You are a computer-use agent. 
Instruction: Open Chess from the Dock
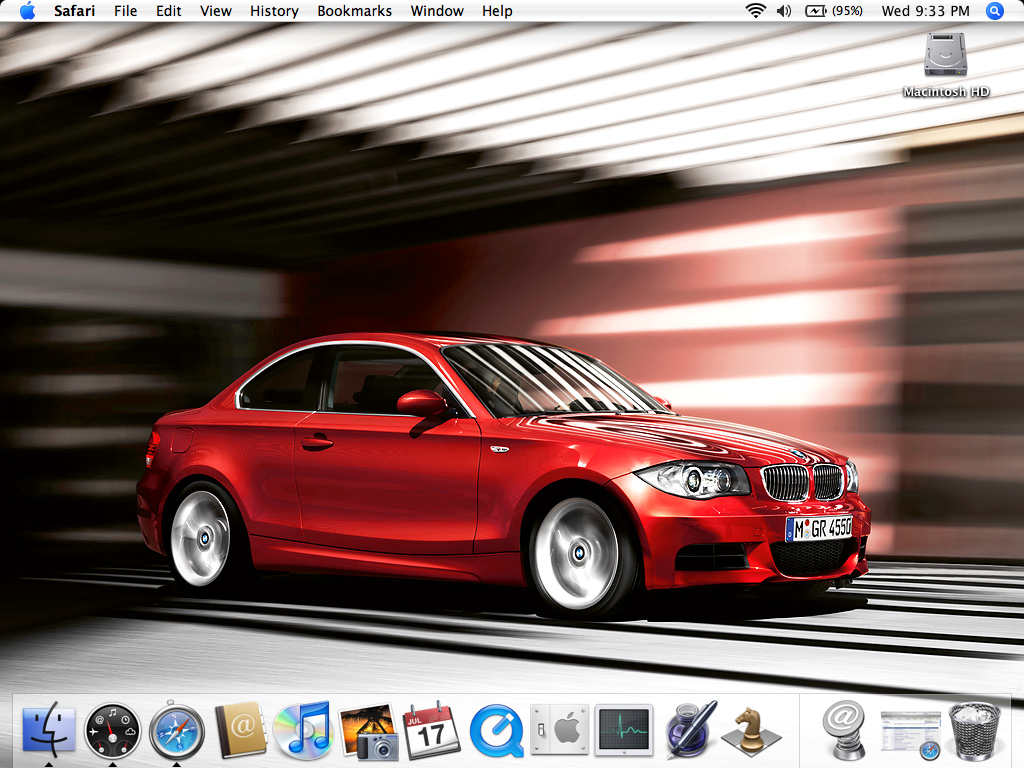tap(751, 731)
